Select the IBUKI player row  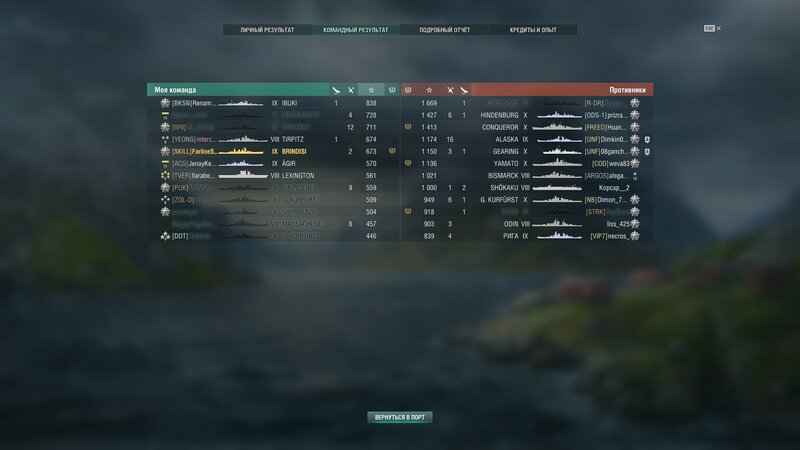[273, 103]
